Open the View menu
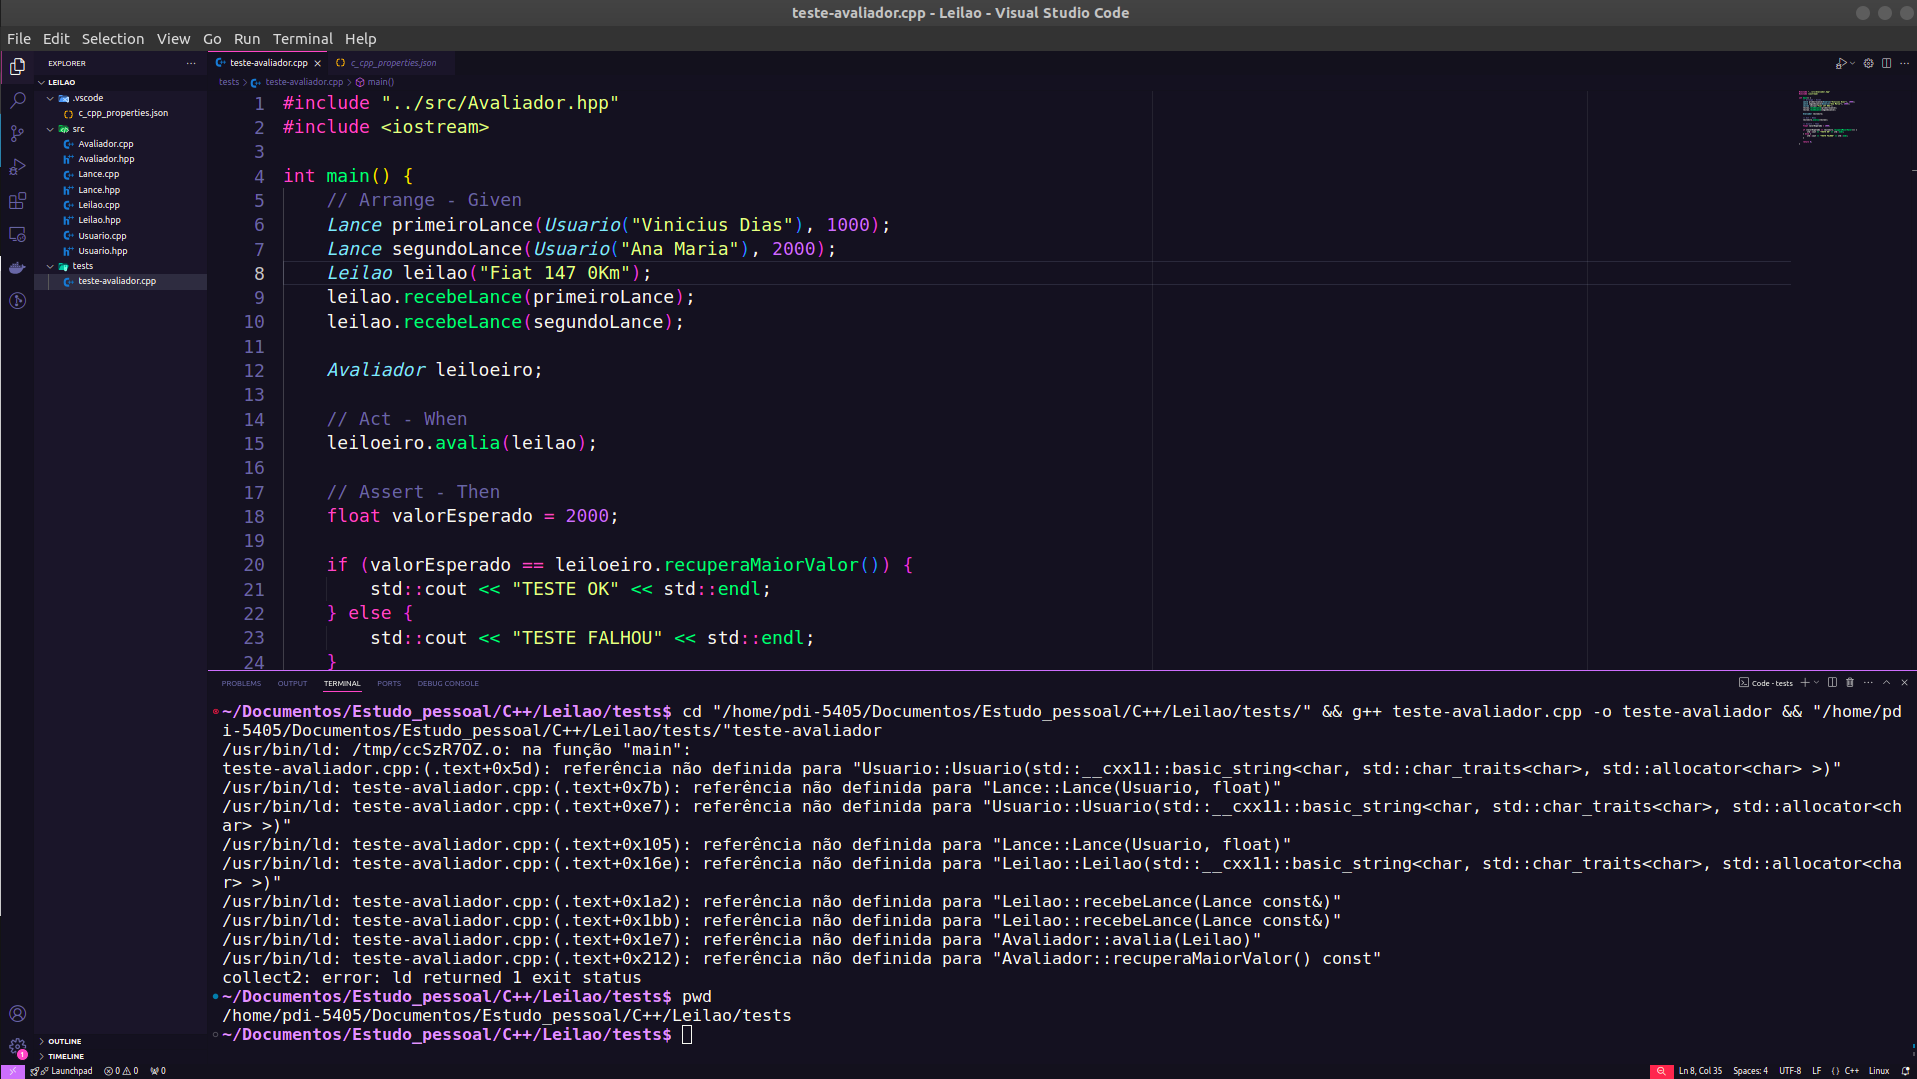This screenshot has height=1079, width=1917. pyautogui.click(x=173, y=39)
